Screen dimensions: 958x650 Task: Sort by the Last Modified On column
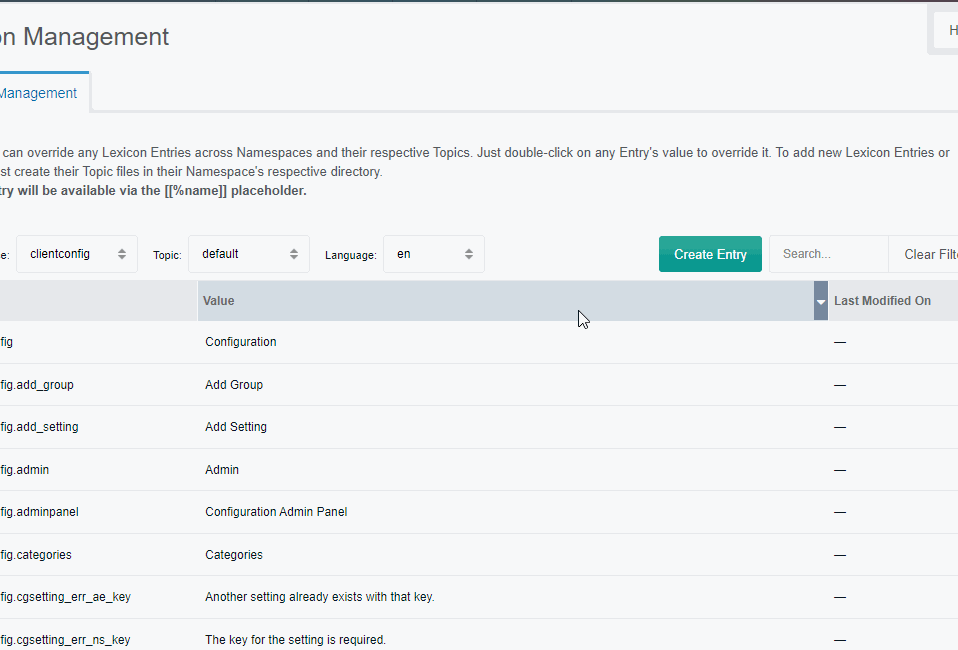[882, 300]
